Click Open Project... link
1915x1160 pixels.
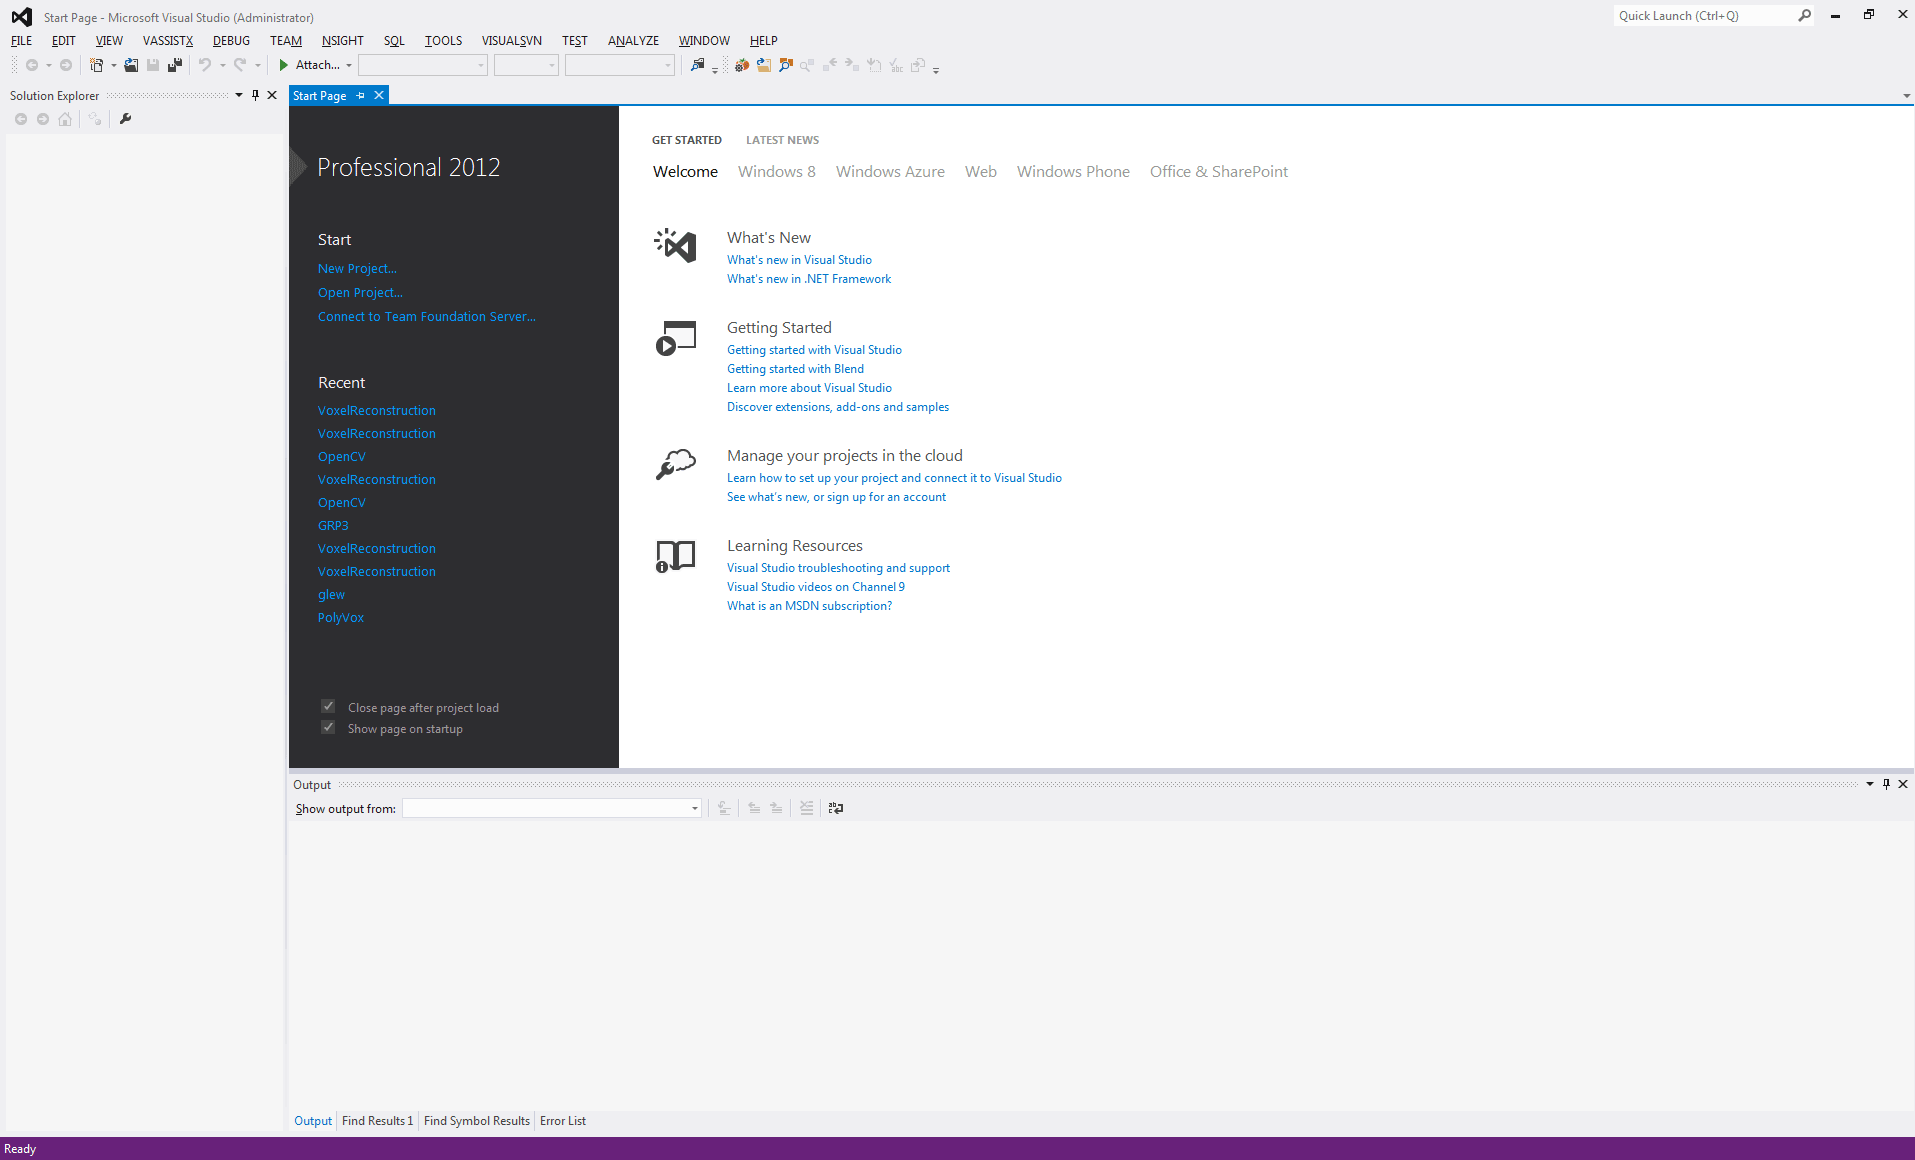point(360,293)
